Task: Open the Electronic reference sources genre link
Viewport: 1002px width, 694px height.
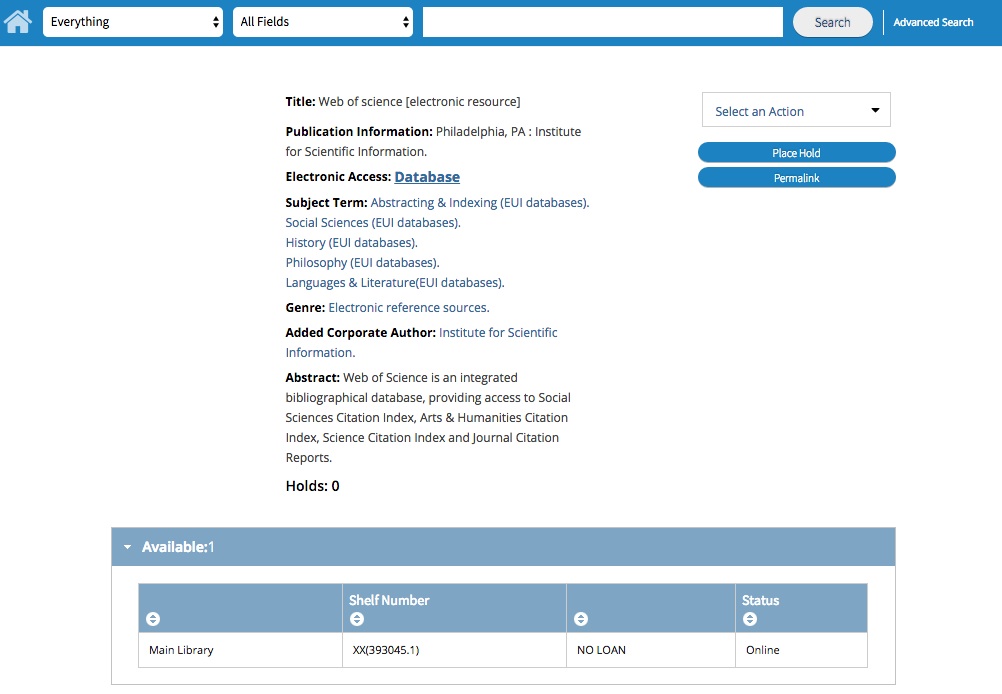Action: point(408,307)
